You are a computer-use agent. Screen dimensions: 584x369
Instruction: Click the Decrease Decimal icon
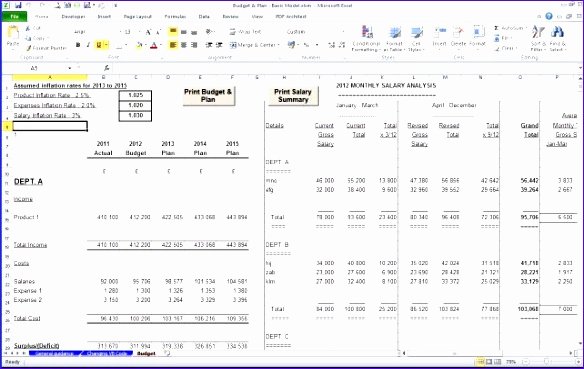(342, 45)
